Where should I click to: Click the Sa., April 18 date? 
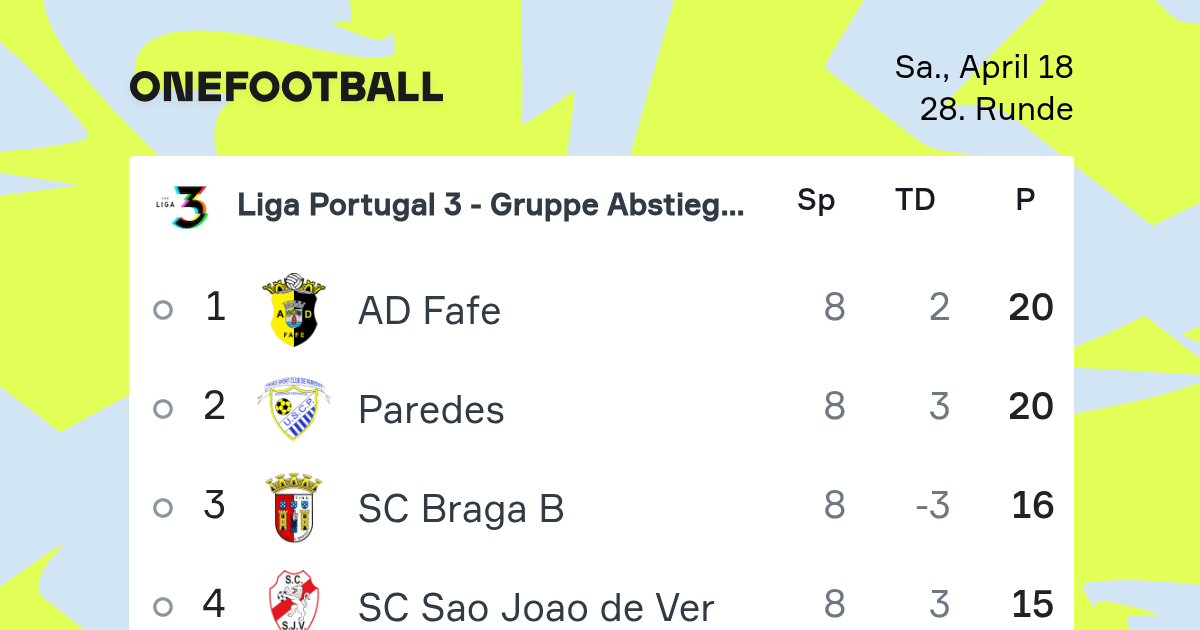pos(983,67)
